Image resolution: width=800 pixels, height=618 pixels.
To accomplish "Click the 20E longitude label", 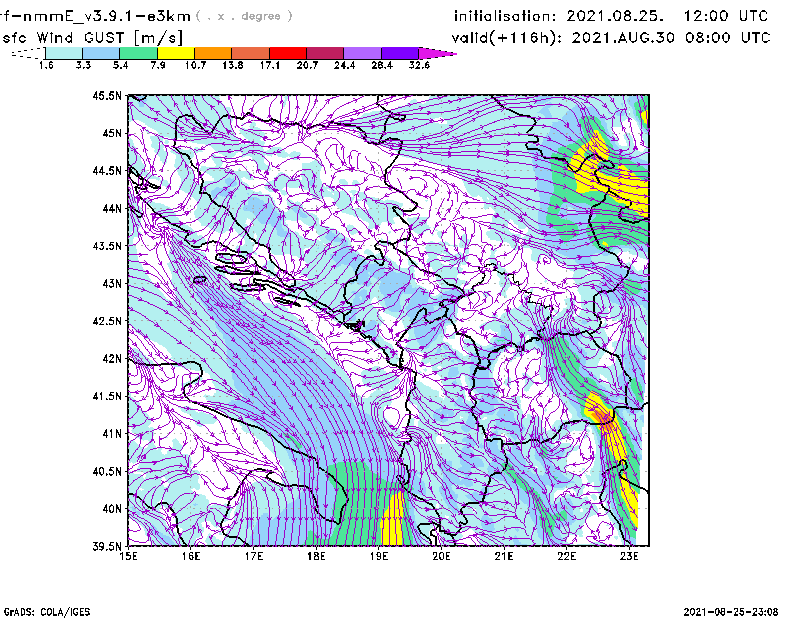I will [x=441, y=556].
